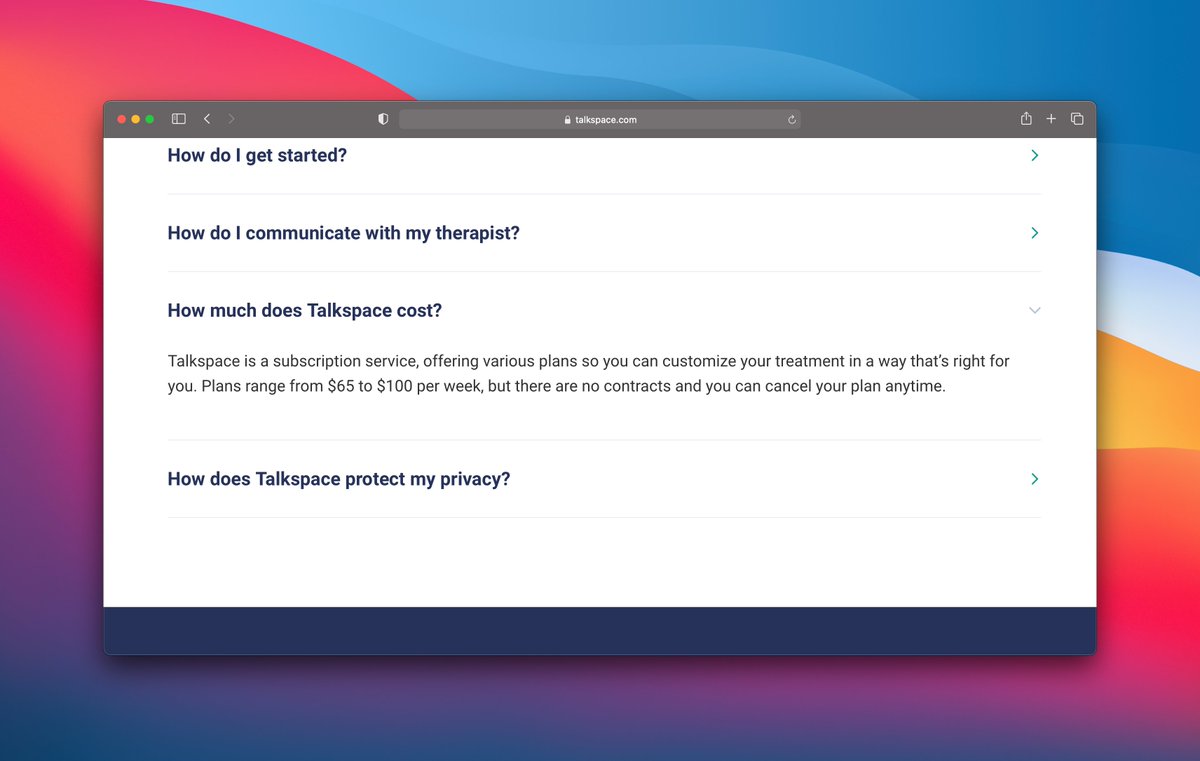Expand chevron beside privacy protection question

tap(1035, 479)
